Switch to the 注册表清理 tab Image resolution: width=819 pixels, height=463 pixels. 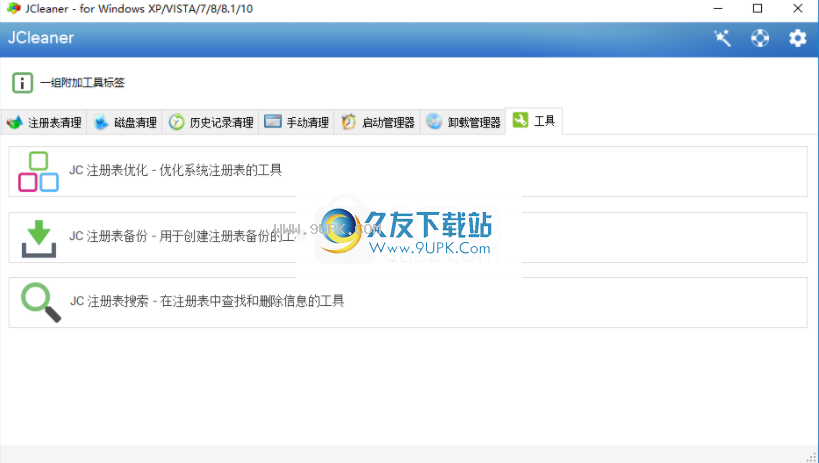coord(44,122)
